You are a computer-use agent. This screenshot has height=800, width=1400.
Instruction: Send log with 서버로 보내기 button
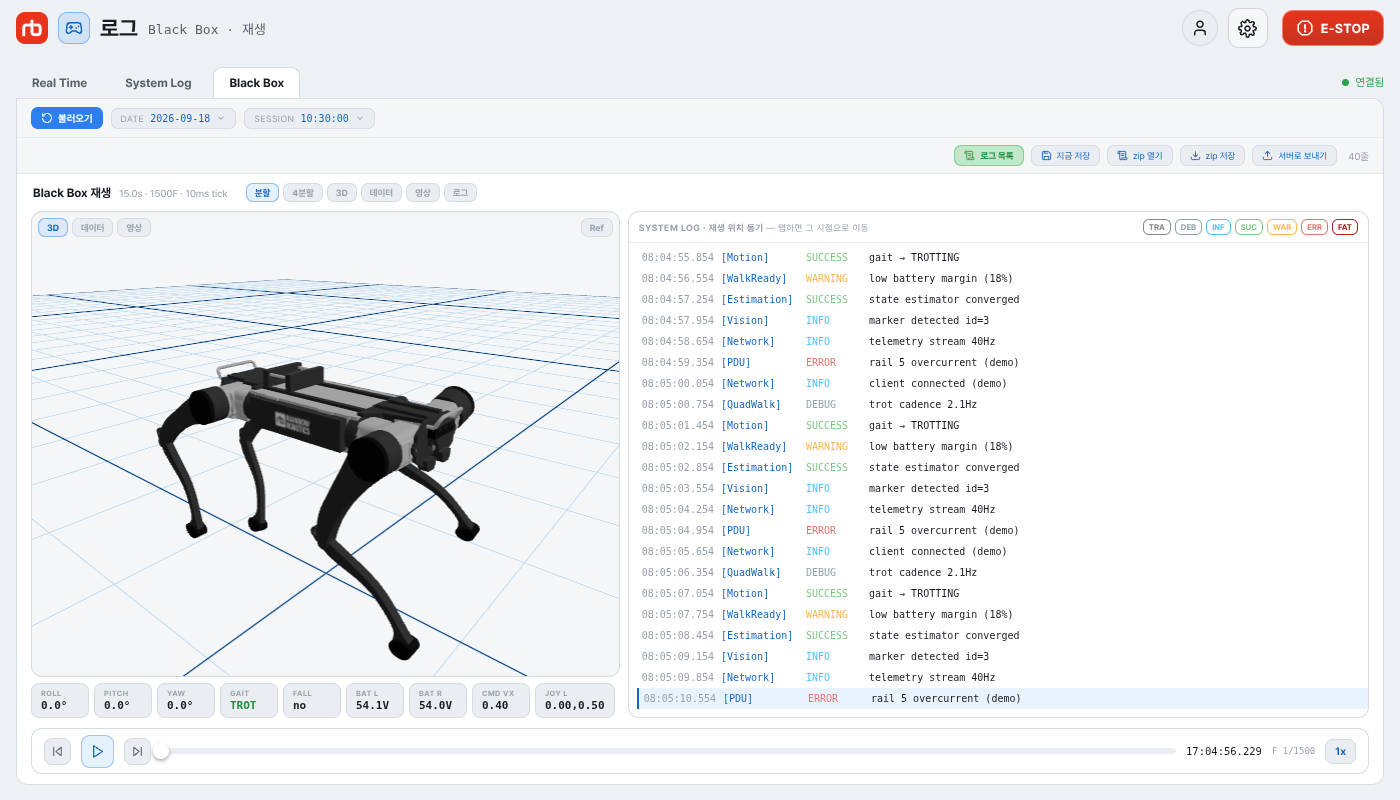click(x=1294, y=156)
